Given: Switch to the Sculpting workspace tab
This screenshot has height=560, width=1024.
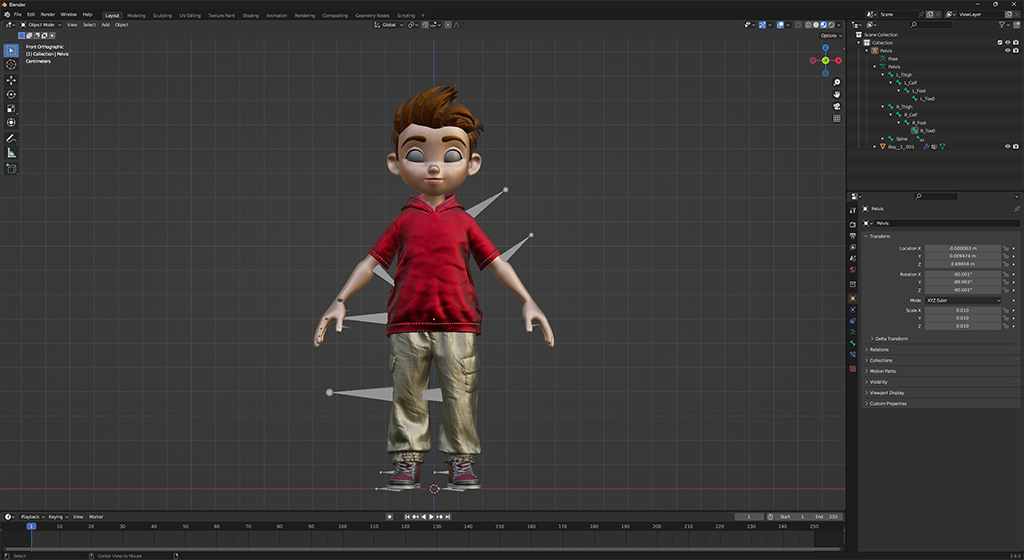Looking at the screenshot, I should [162, 15].
